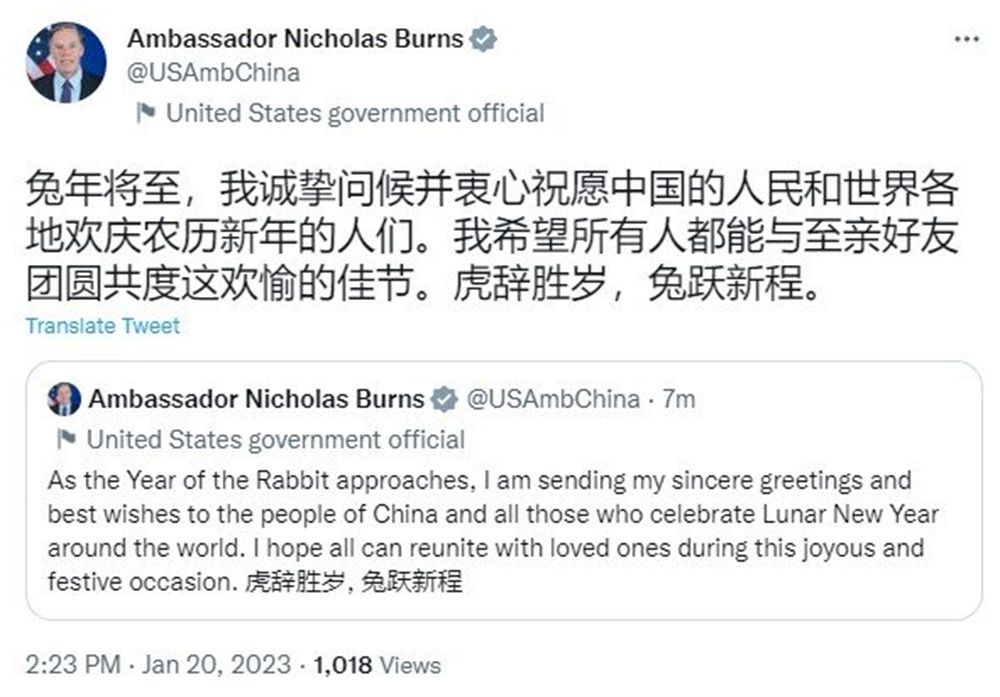Open Ambassador Nicholas Burns profile name in header

[295, 39]
